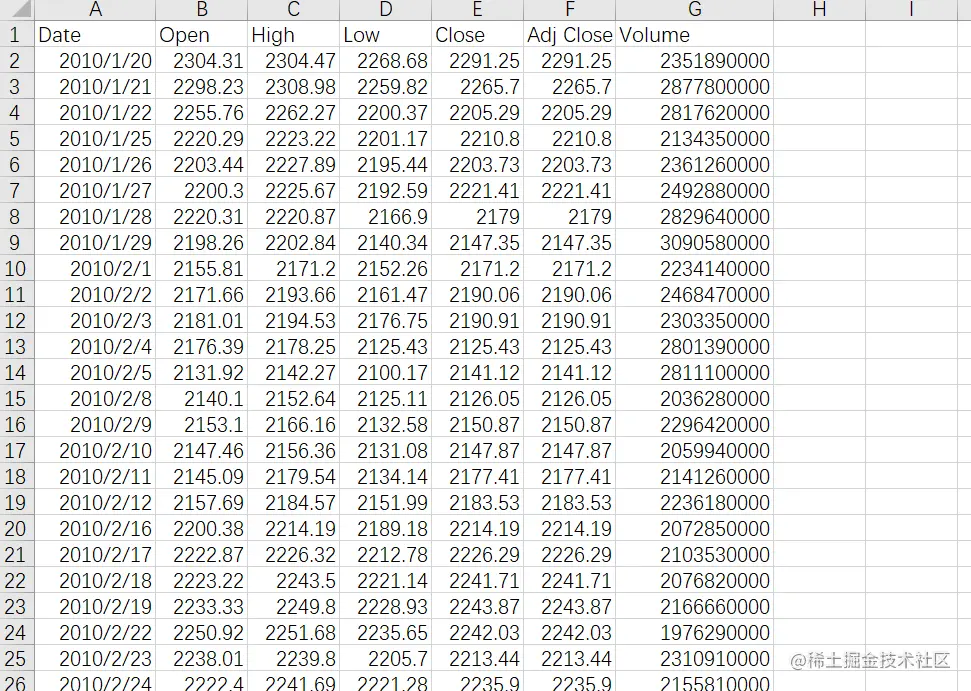
Task: Select column D header
Action: (x=386, y=9)
